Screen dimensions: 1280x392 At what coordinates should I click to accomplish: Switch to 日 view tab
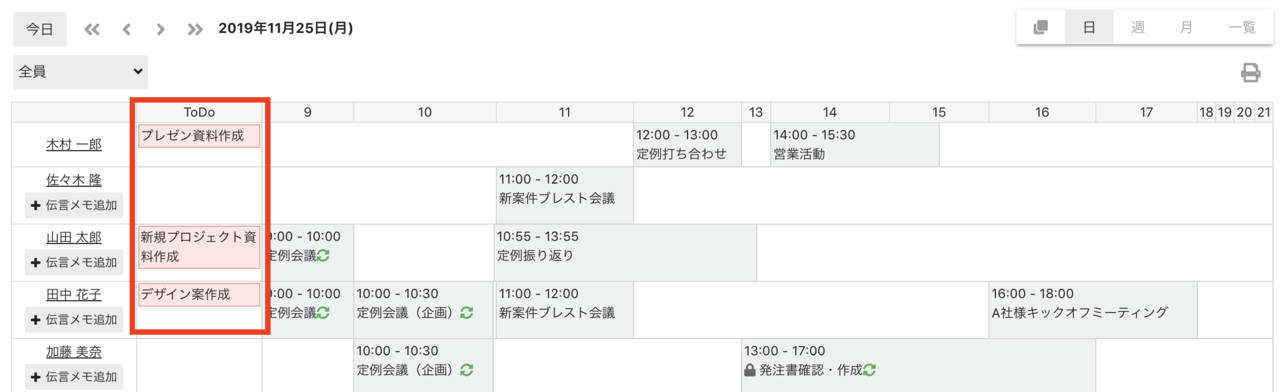tap(1089, 28)
